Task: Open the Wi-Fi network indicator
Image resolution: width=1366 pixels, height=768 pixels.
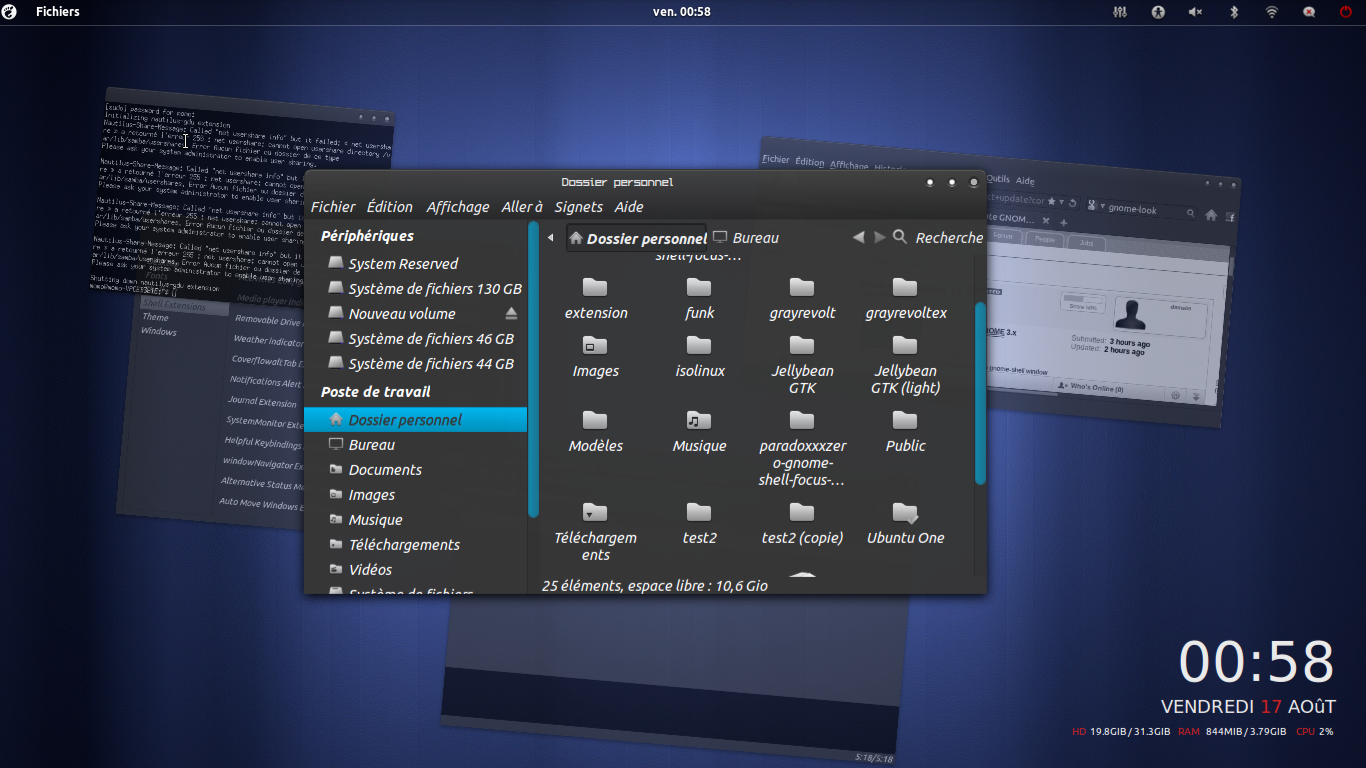Action: tap(1272, 12)
